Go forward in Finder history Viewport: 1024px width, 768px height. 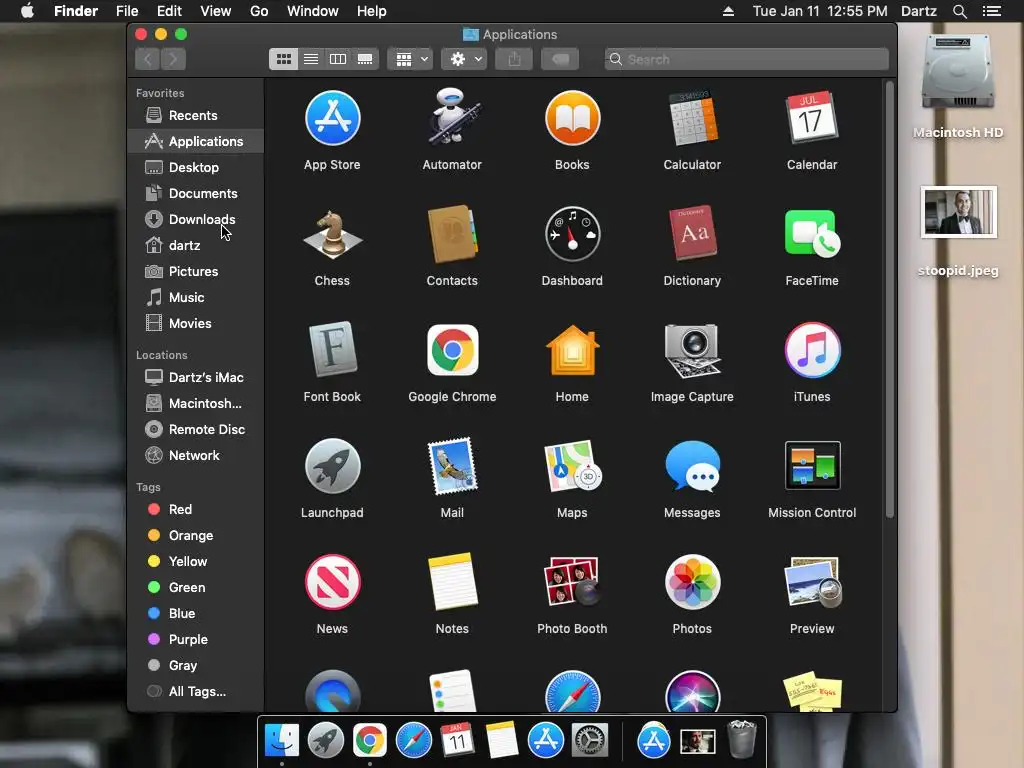pyautogui.click(x=173, y=59)
